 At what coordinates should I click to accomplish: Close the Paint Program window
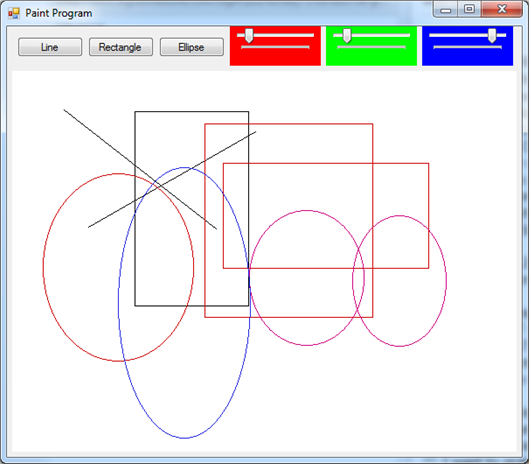coord(502,9)
